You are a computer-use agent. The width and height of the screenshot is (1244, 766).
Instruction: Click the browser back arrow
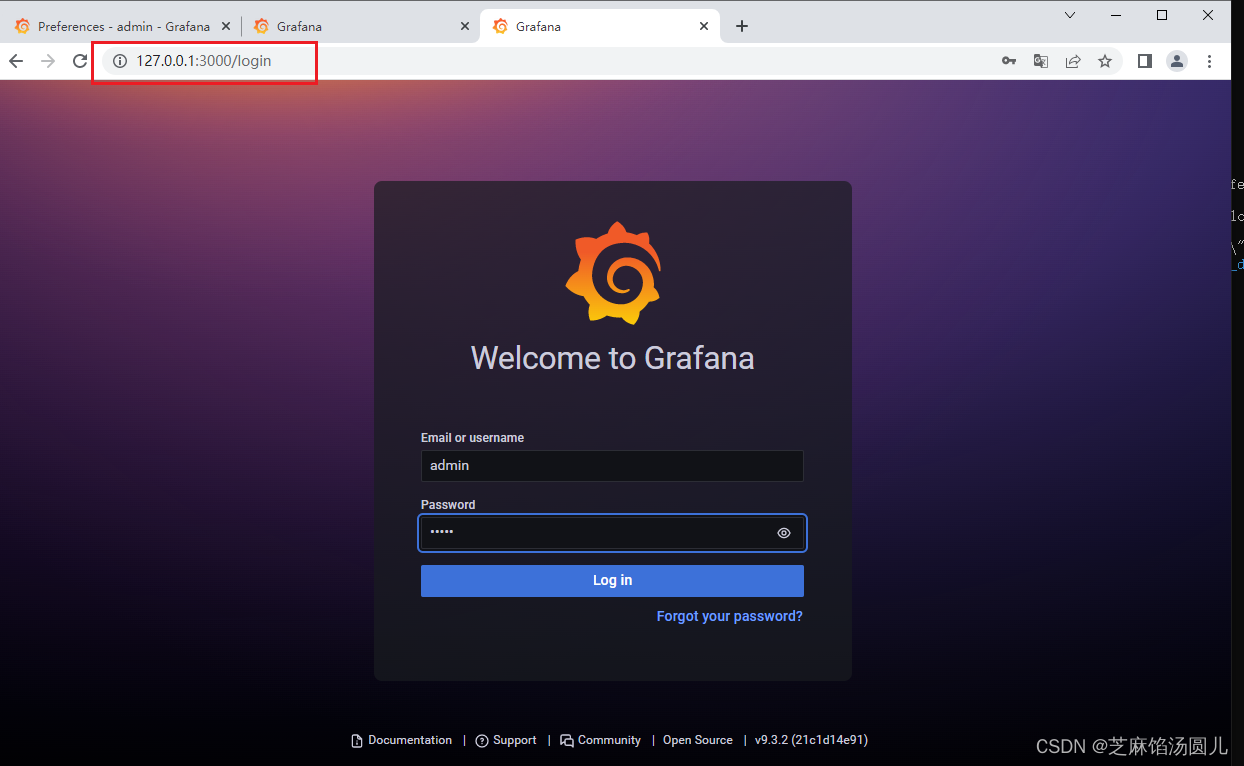pos(16,61)
